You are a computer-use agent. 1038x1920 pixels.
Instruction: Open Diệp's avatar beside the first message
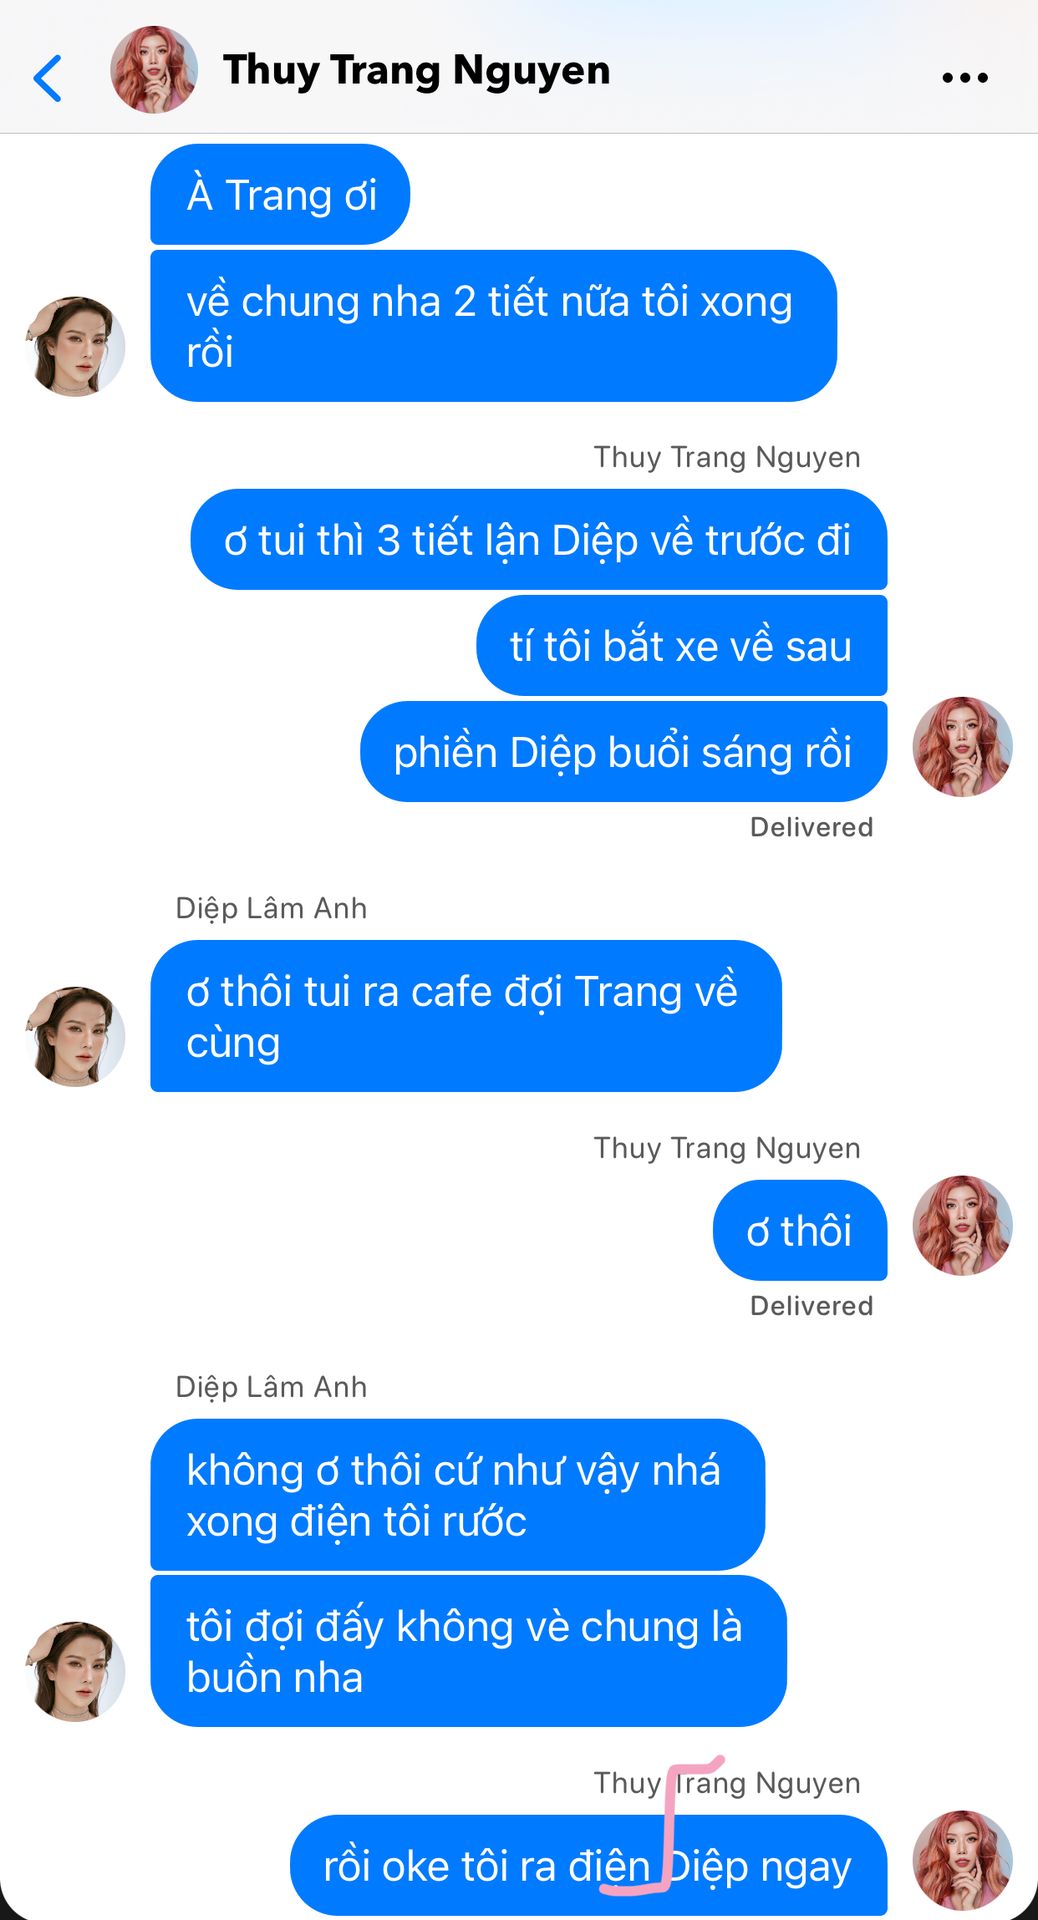coord(75,346)
